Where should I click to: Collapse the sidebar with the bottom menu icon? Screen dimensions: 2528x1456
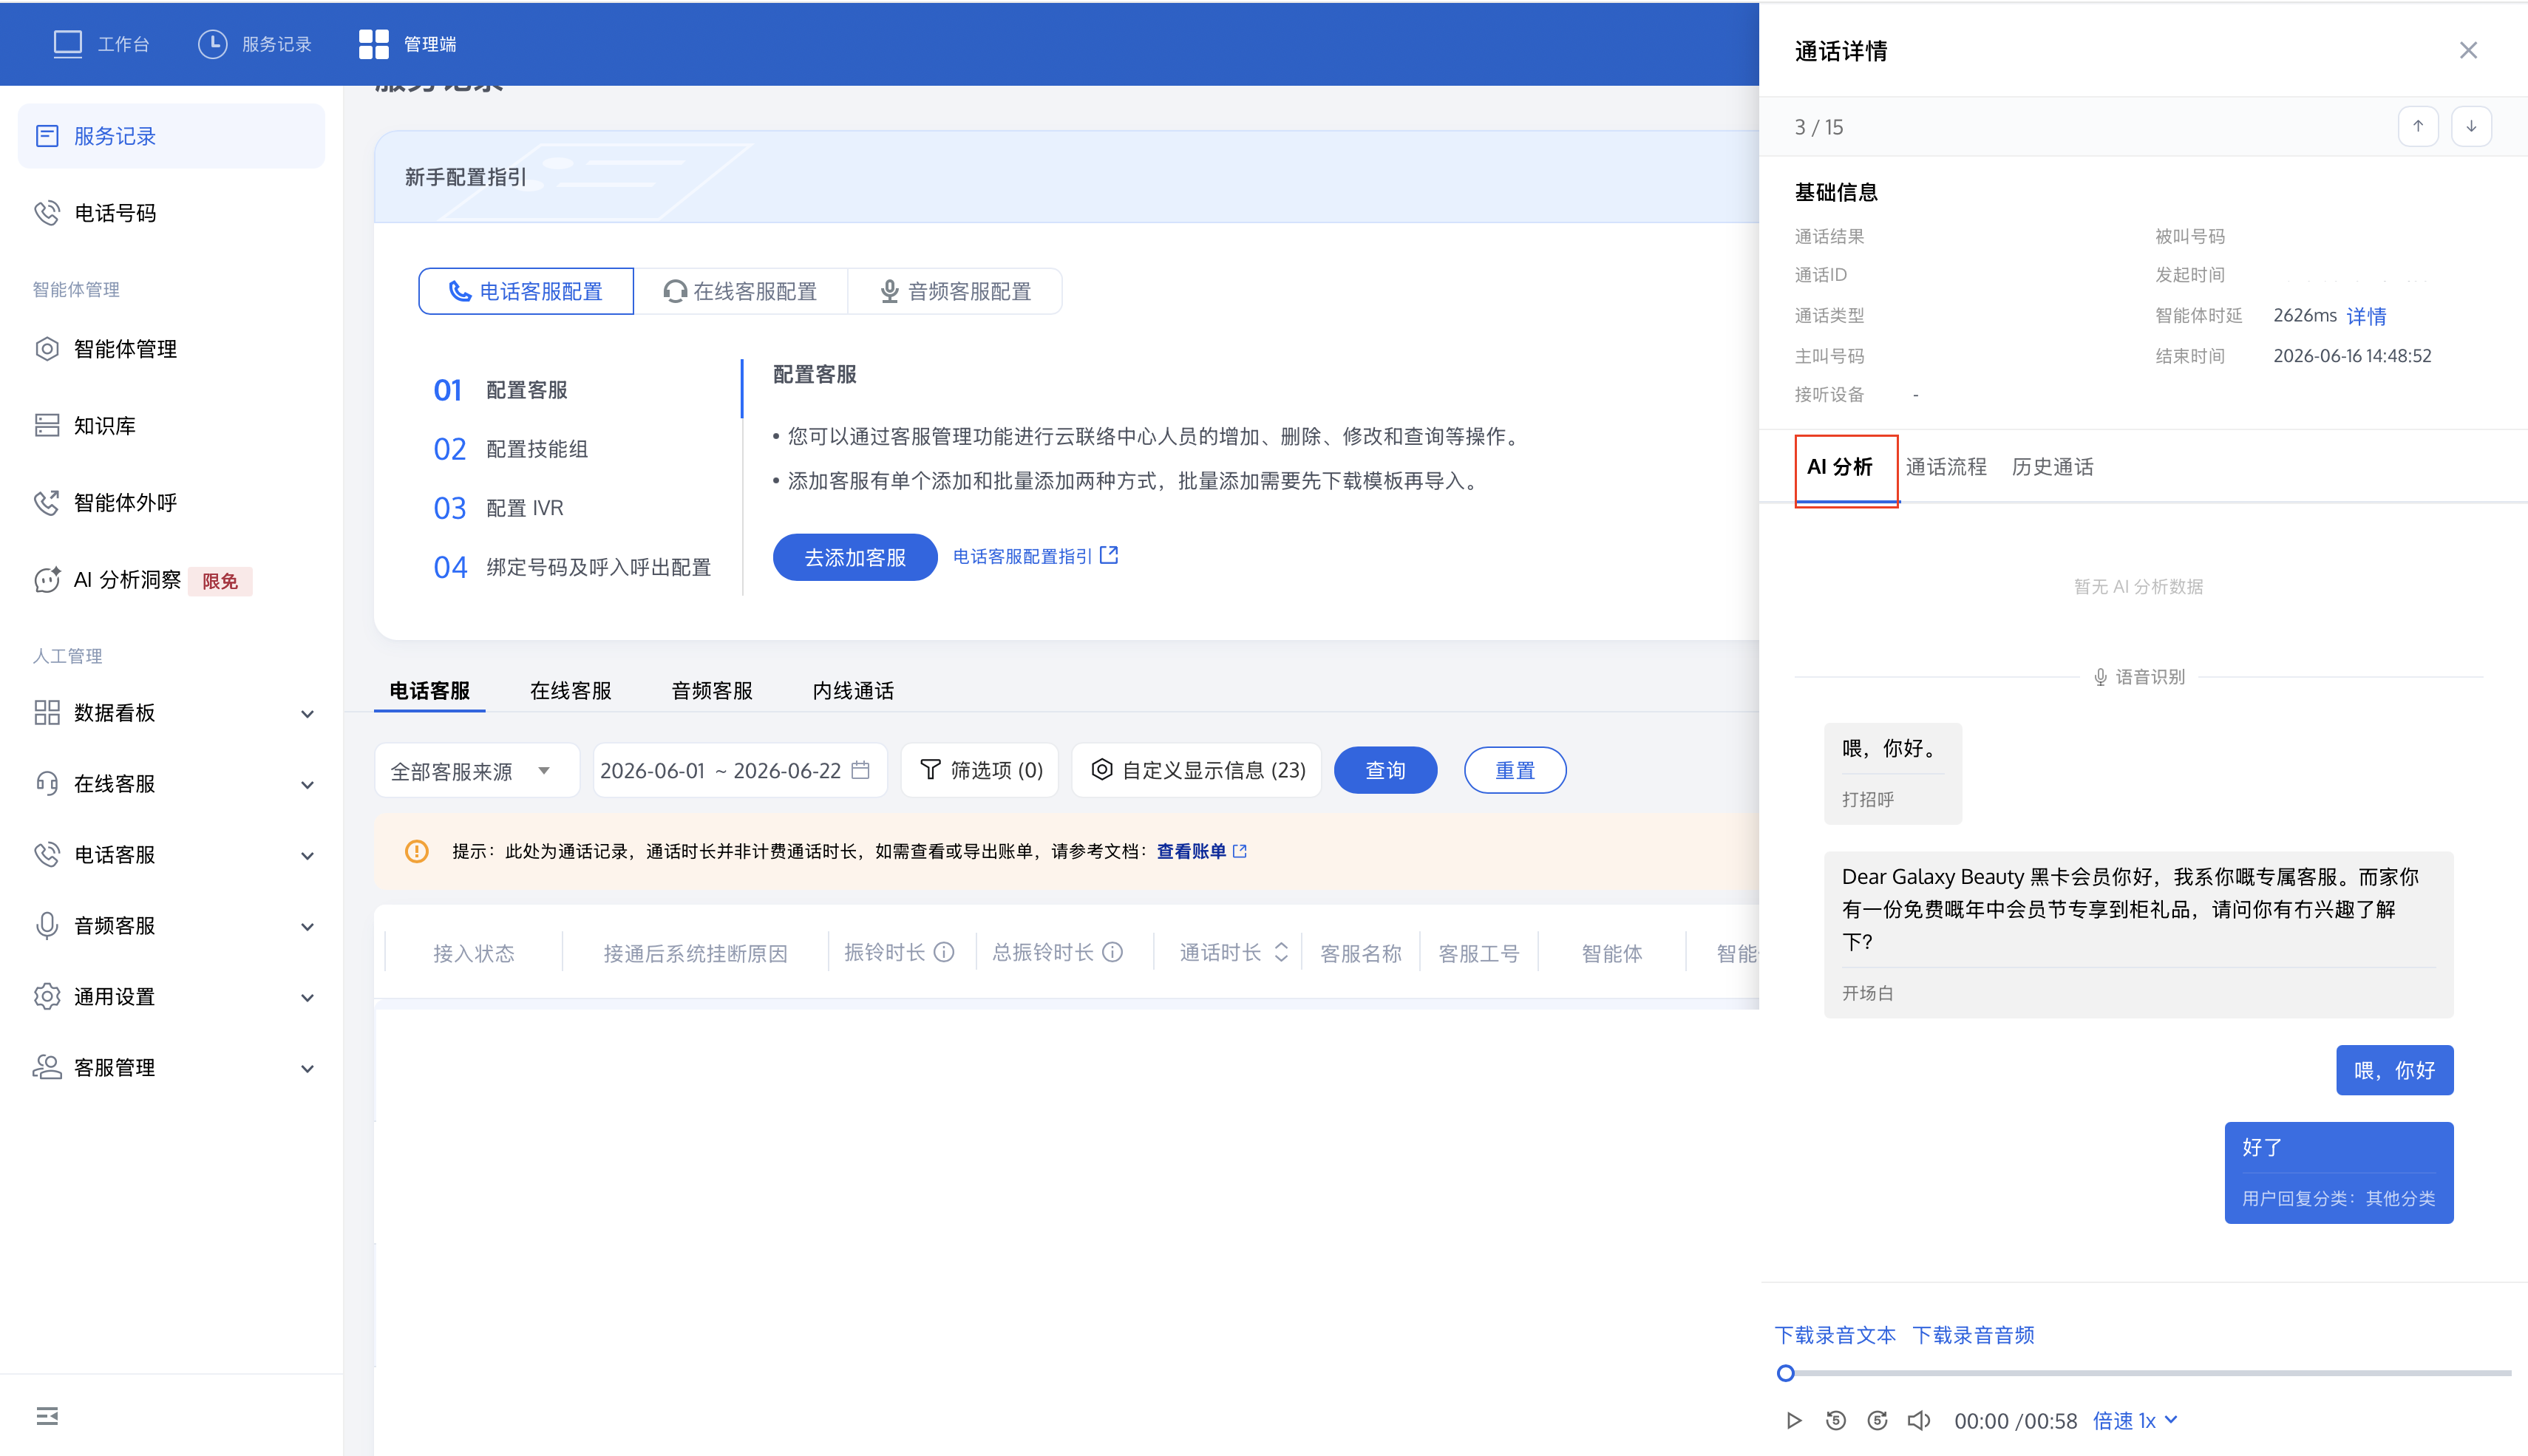click(x=47, y=1416)
